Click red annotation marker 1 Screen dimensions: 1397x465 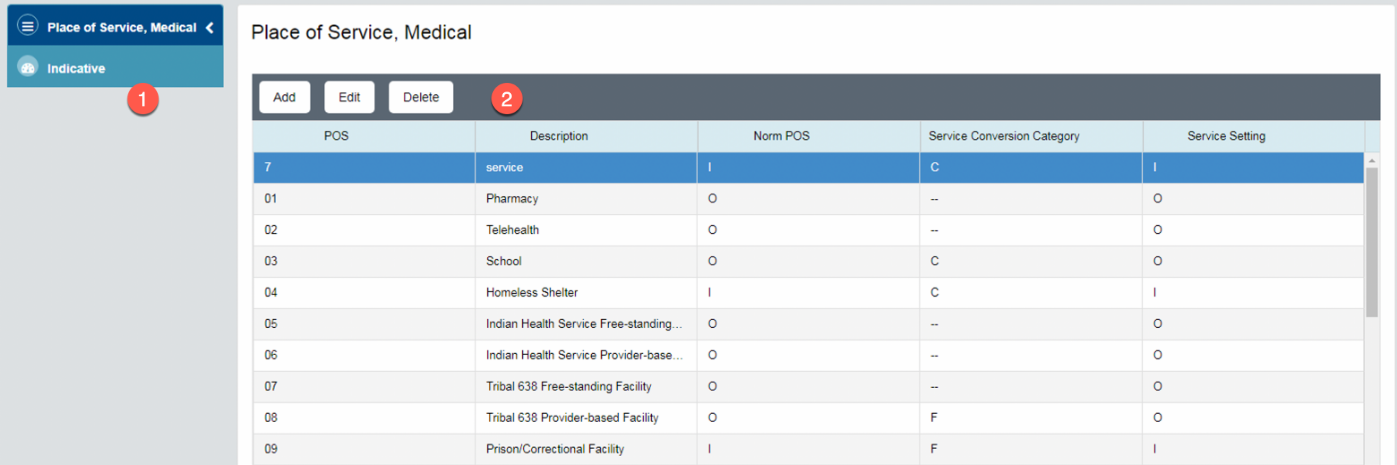coord(143,99)
